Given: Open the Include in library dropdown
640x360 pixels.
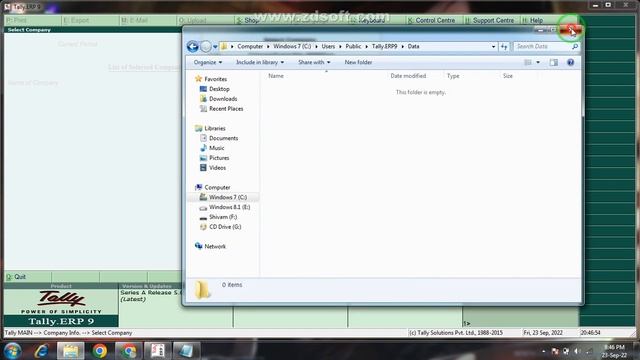Looking at the screenshot, I should pos(260,62).
